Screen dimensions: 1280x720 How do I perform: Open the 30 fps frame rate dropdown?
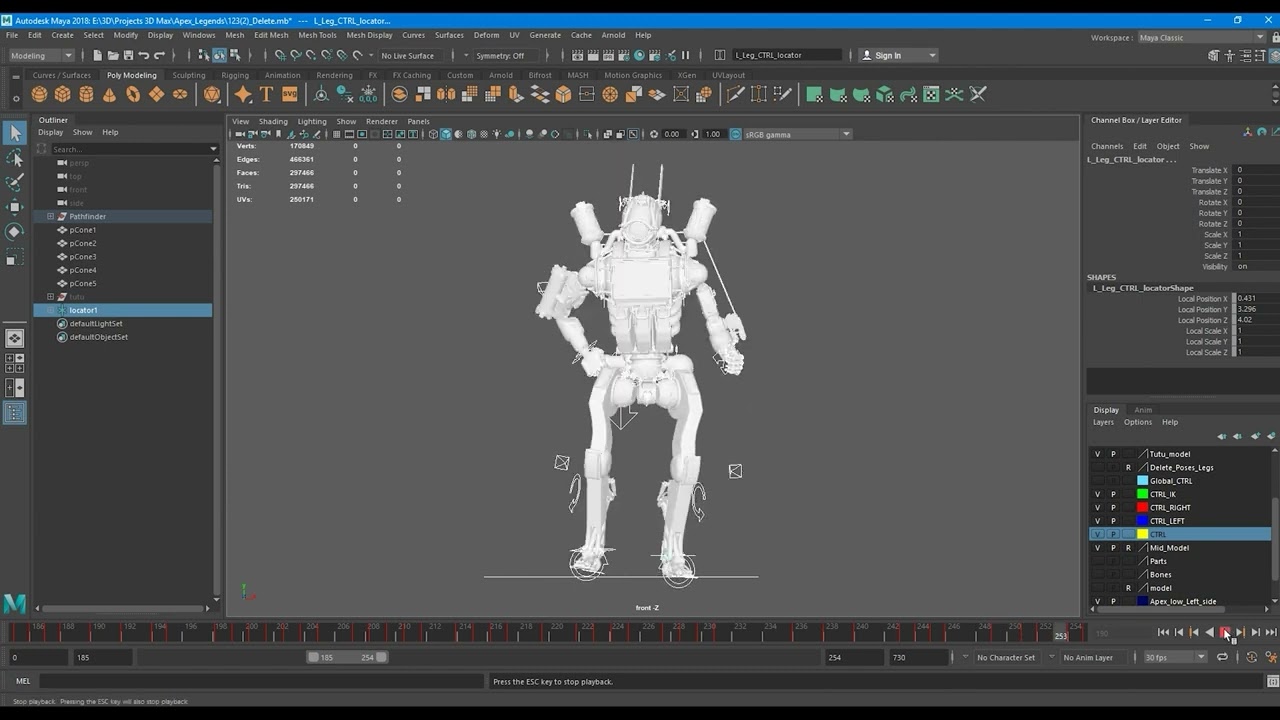pos(1175,657)
